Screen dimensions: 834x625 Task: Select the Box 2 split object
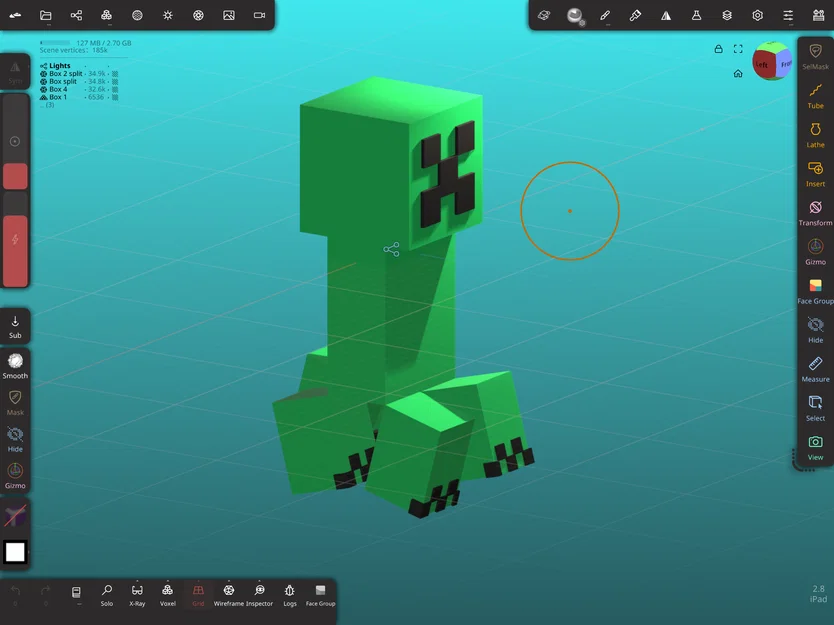click(79, 74)
